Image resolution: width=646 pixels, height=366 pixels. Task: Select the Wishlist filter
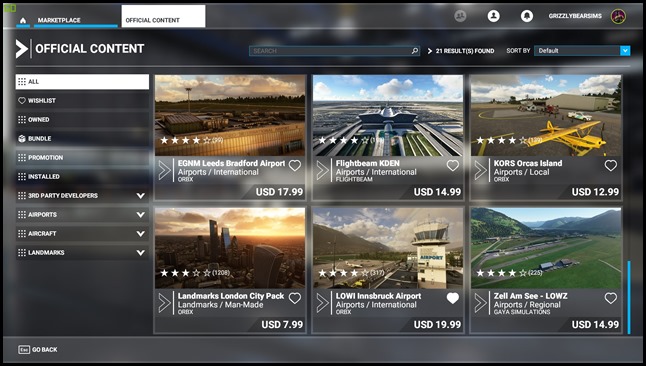click(82, 101)
